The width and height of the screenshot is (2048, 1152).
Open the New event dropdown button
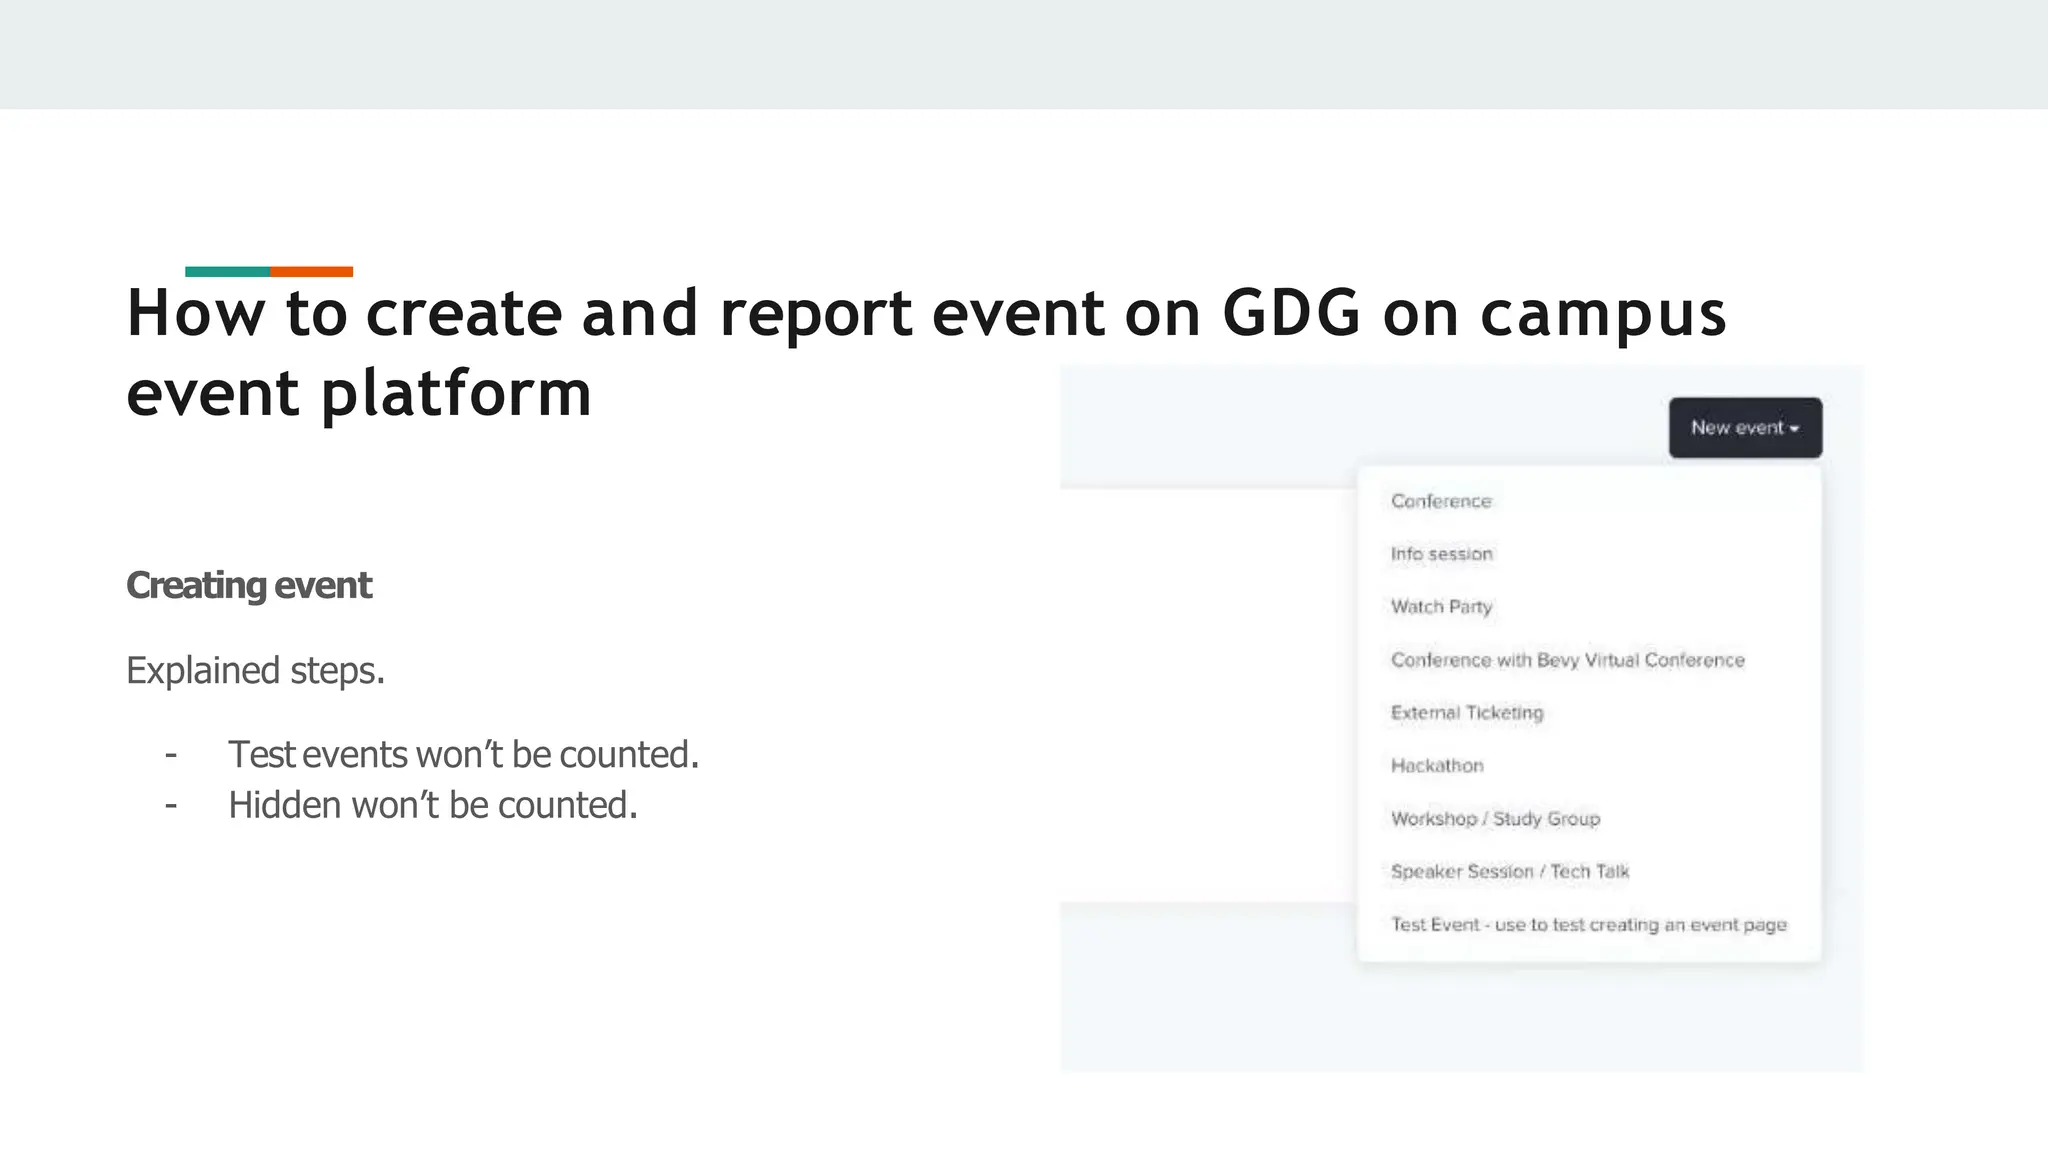coord(1745,428)
